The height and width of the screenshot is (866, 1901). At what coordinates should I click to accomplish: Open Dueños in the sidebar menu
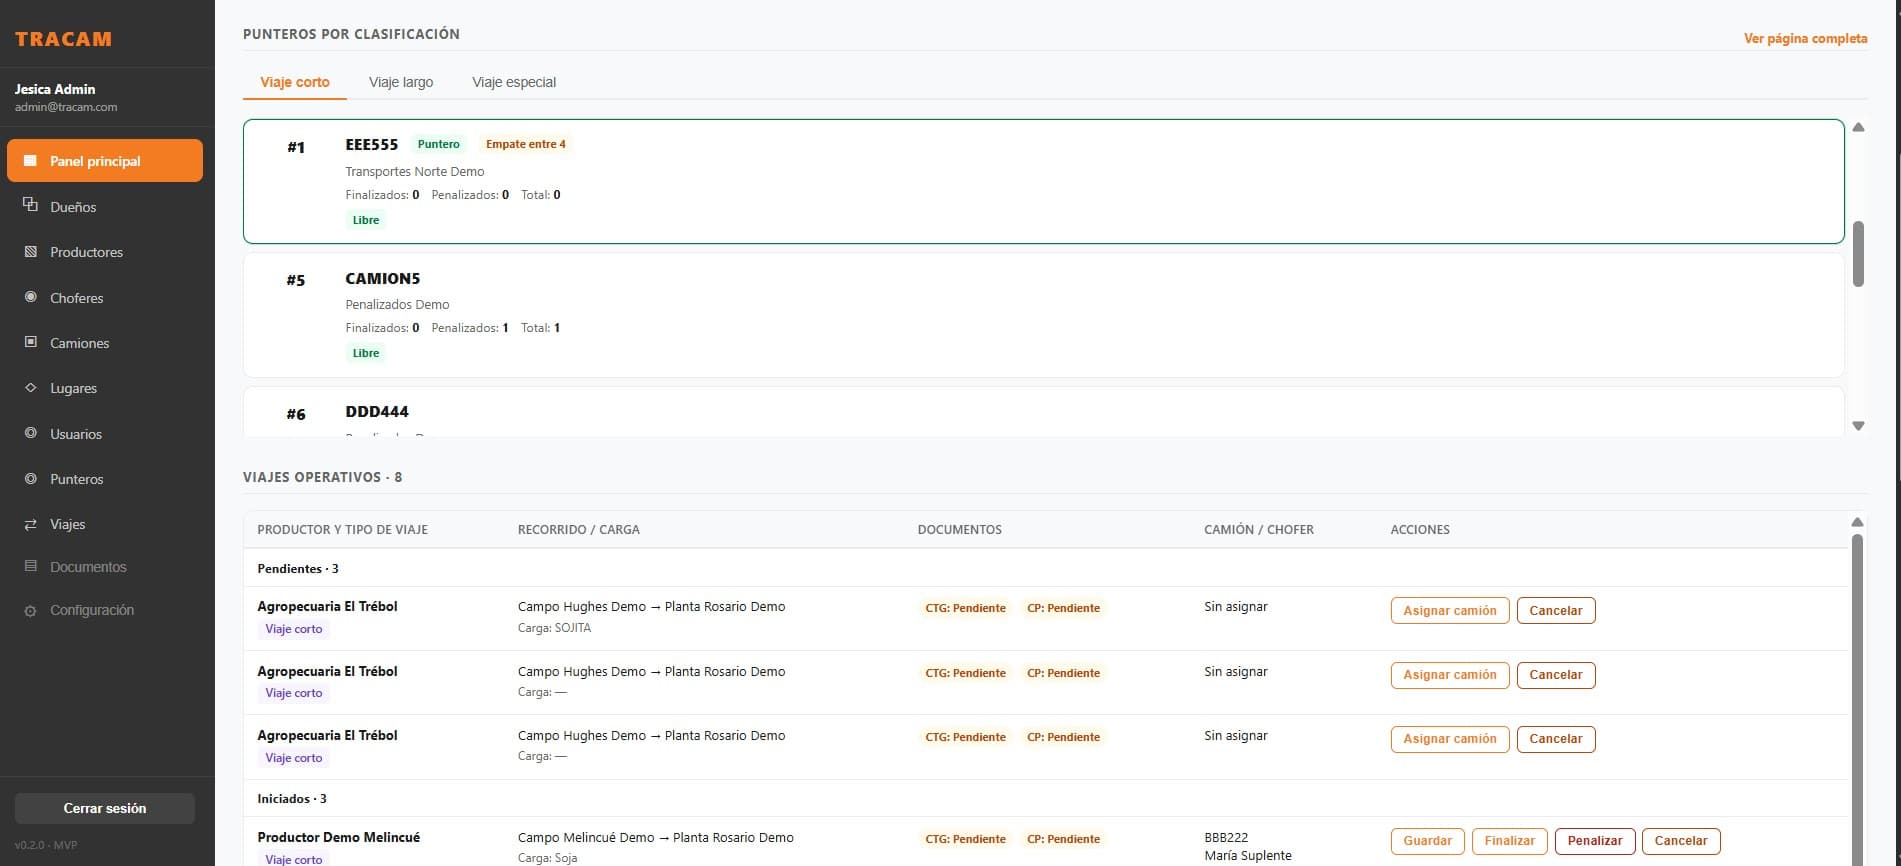[105, 207]
